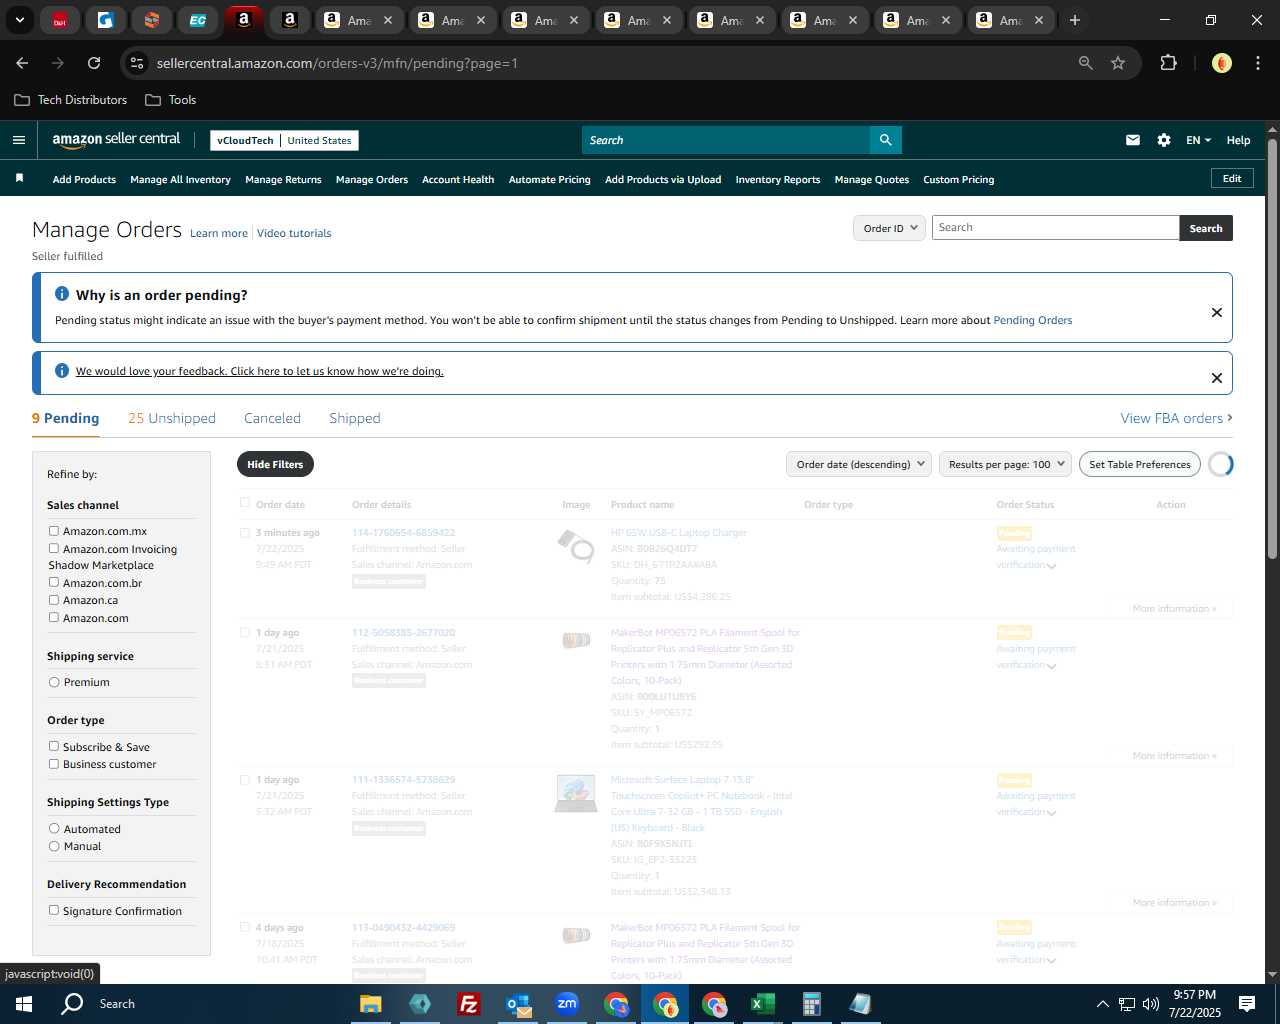Check the Amazon.ca sales channel
This screenshot has width=1280, height=1024.
[54, 600]
